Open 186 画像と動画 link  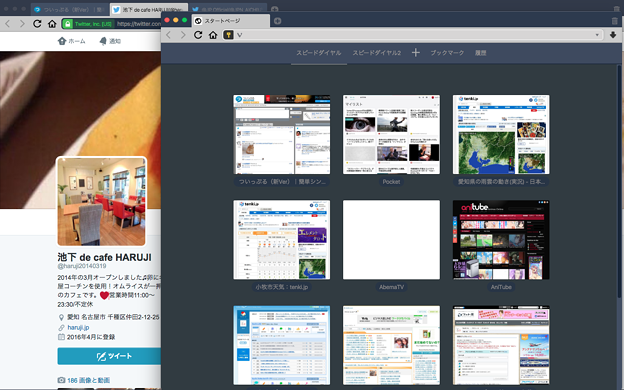[x=88, y=380]
